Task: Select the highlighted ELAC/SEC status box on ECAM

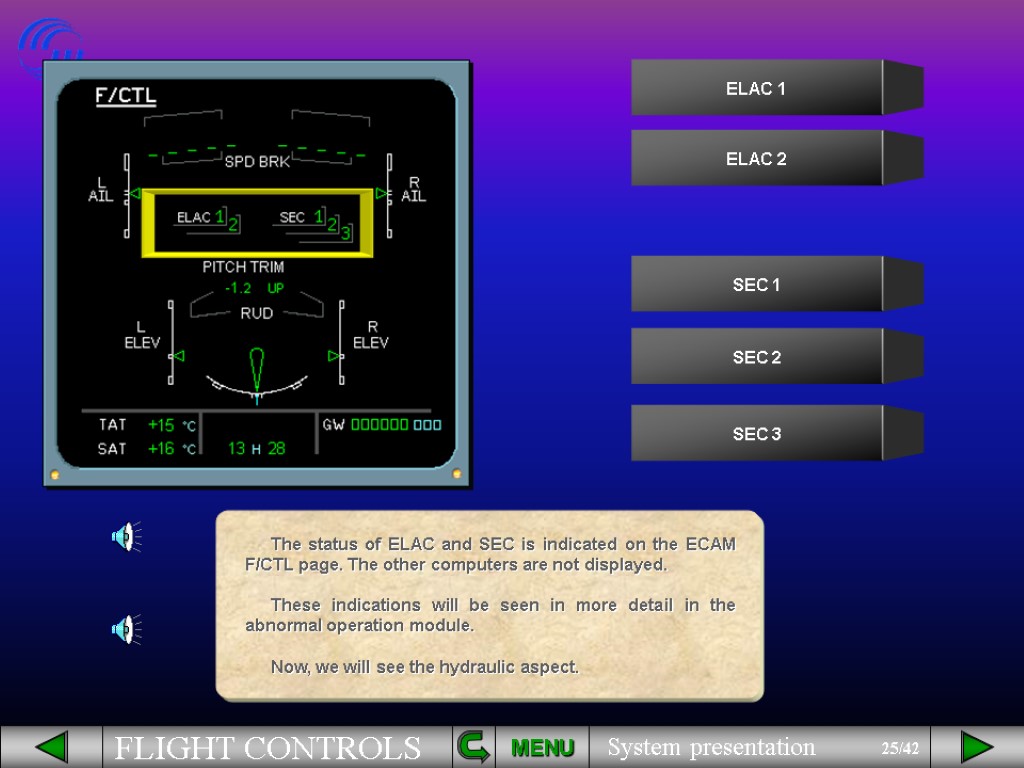Action: (258, 220)
